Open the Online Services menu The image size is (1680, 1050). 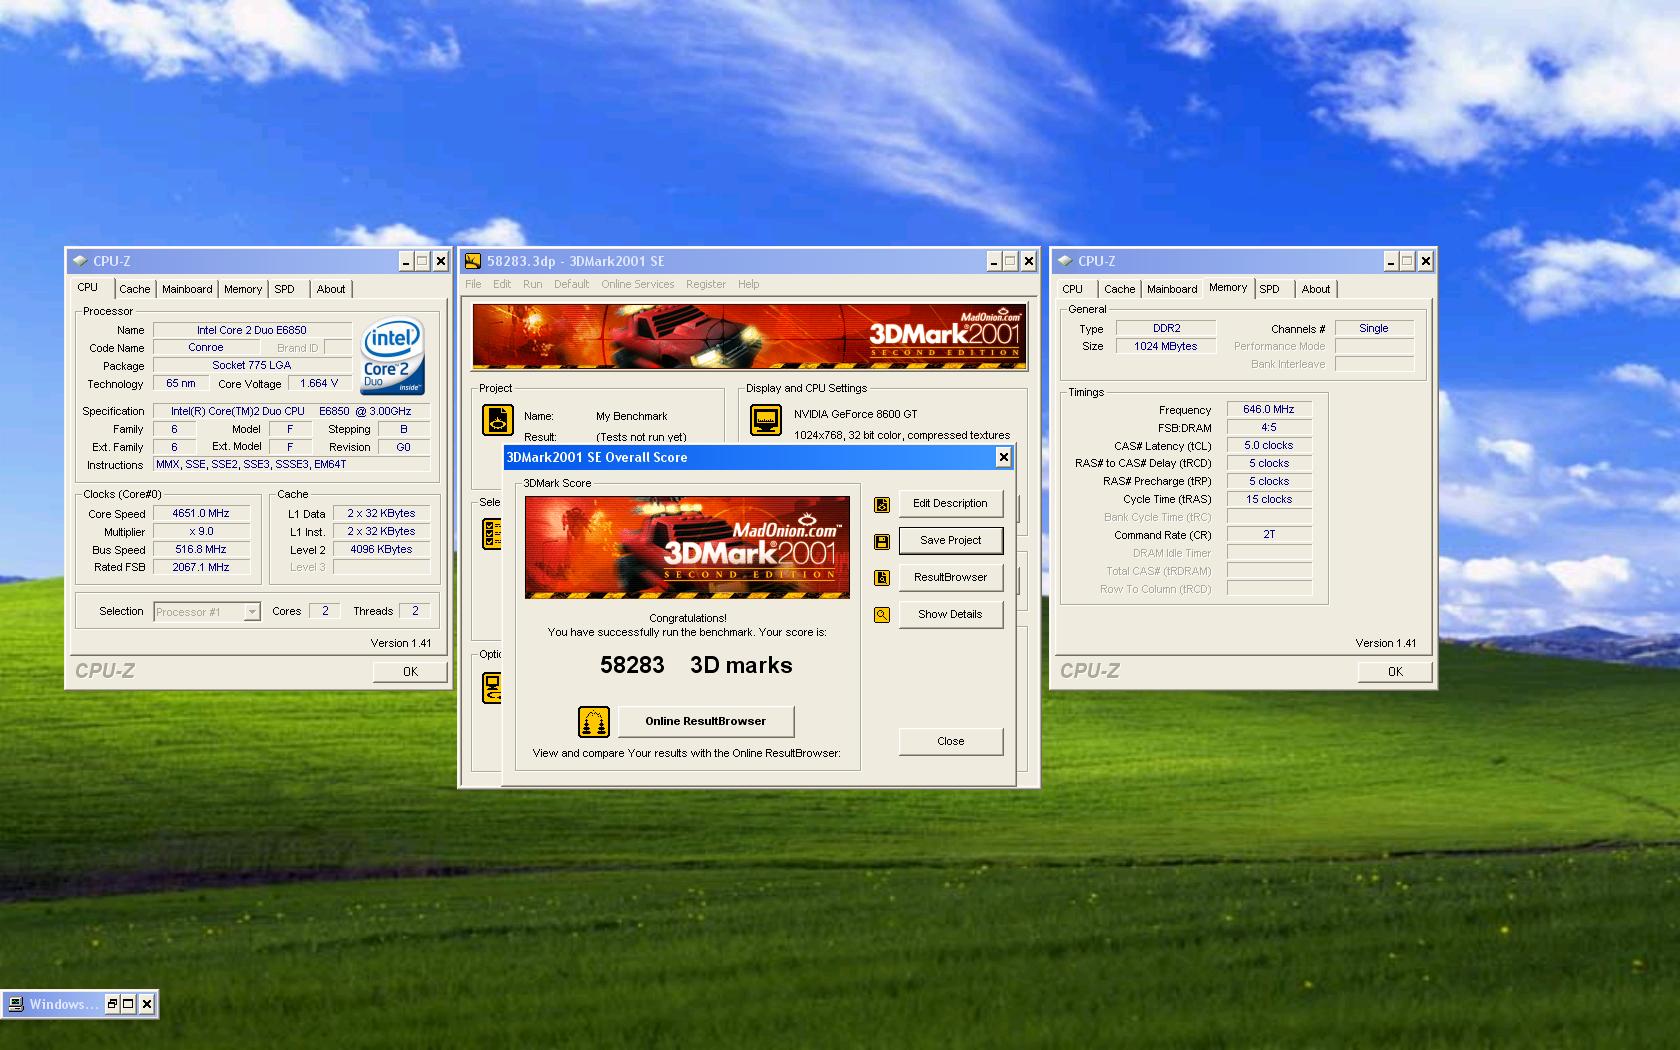point(638,284)
